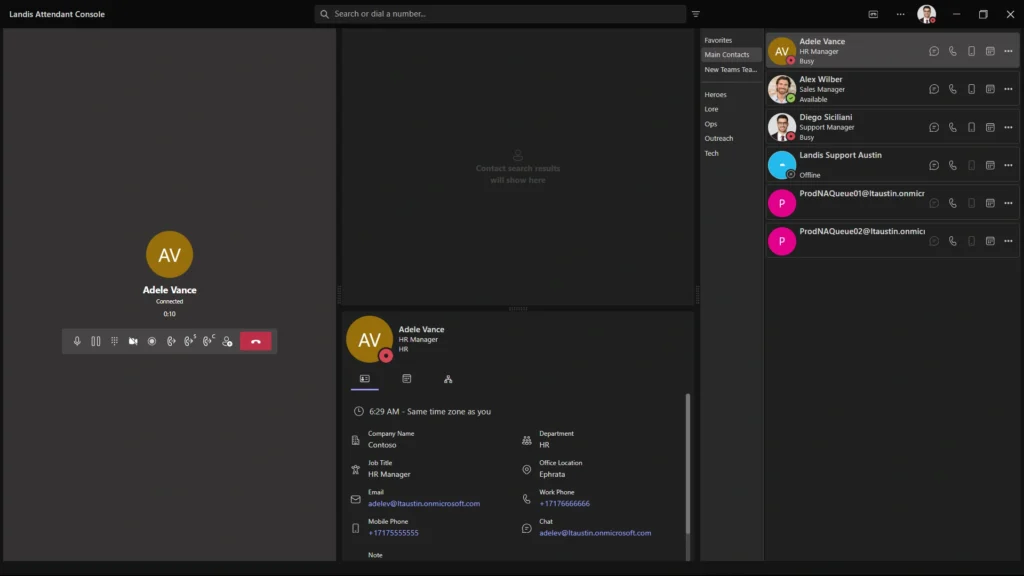Add a participant to the call
This screenshot has width=1024, height=576.
click(x=227, y=342)
